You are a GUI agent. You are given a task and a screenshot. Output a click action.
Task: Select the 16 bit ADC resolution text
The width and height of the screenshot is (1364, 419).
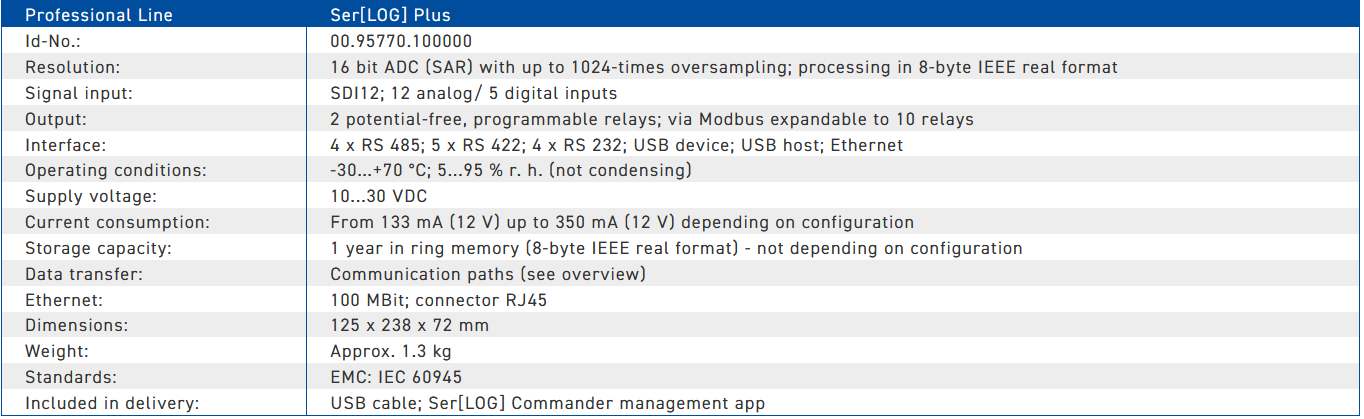click(724, 68)
